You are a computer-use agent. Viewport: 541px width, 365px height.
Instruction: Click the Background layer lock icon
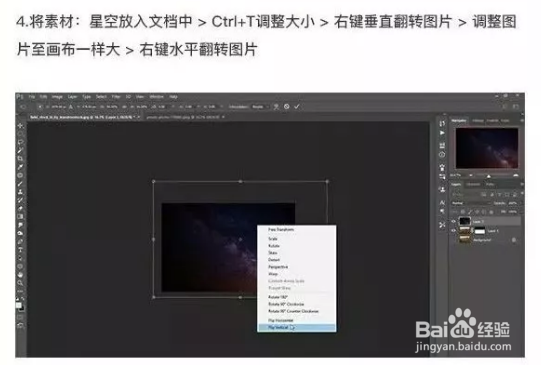coord(514,240)
